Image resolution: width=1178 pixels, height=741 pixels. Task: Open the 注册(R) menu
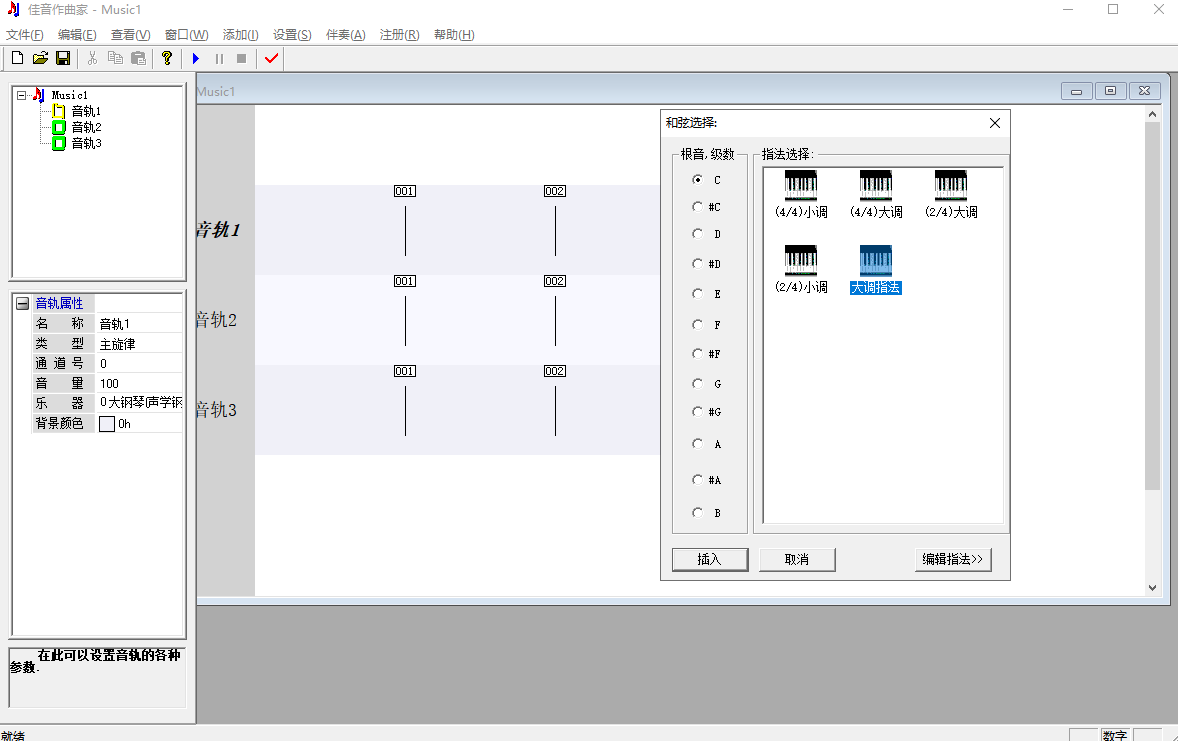pyautogui.click(x=400, y=35)
